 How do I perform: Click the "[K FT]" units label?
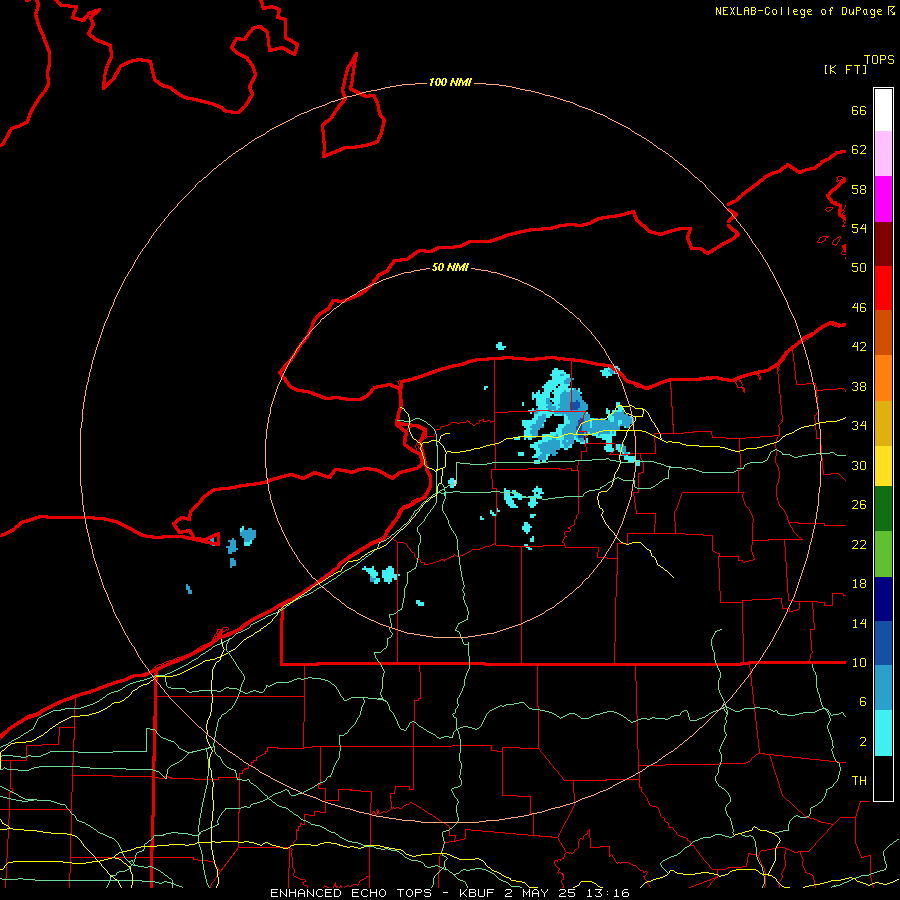click(x=845, y=70)
